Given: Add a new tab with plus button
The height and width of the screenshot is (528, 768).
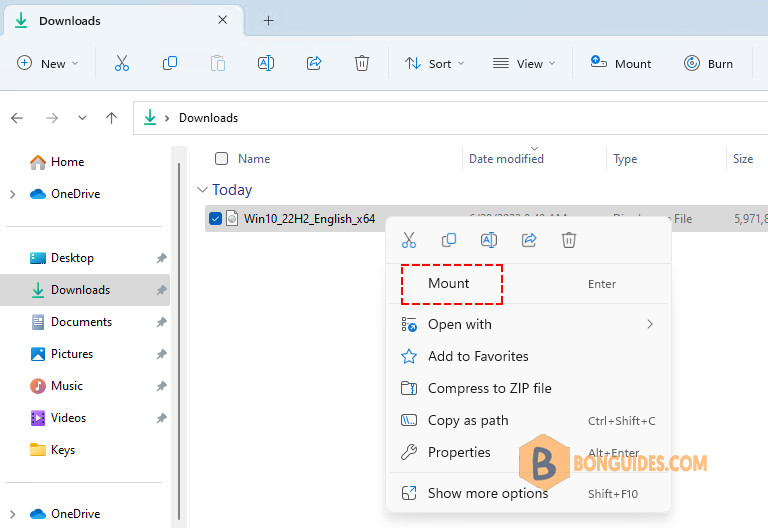Looking at the screenshot, I should click(268, 21).
